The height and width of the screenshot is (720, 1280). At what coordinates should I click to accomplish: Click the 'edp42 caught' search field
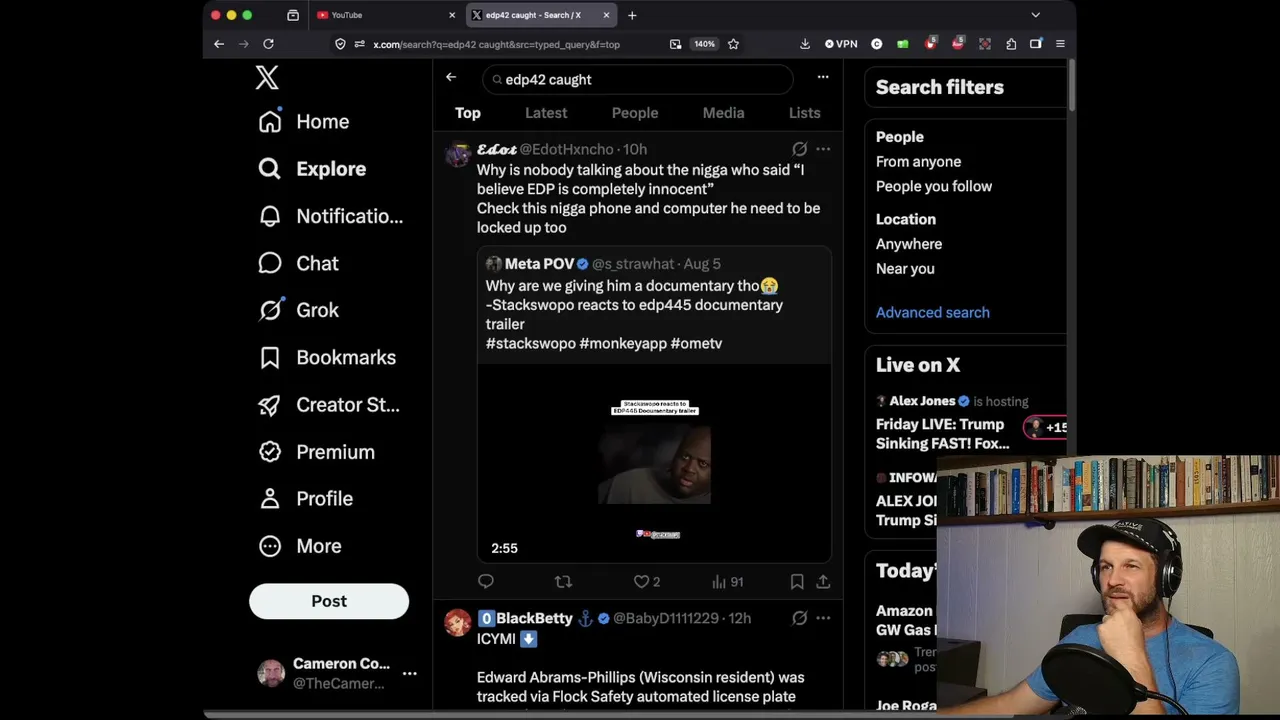(x=638, y=79)
